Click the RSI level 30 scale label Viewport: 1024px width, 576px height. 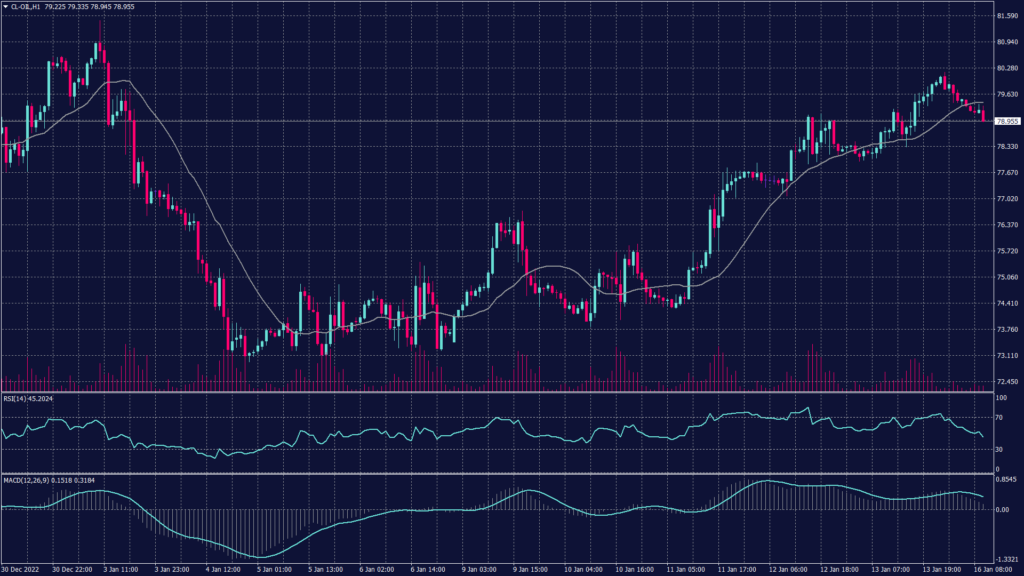[1000, 449]
